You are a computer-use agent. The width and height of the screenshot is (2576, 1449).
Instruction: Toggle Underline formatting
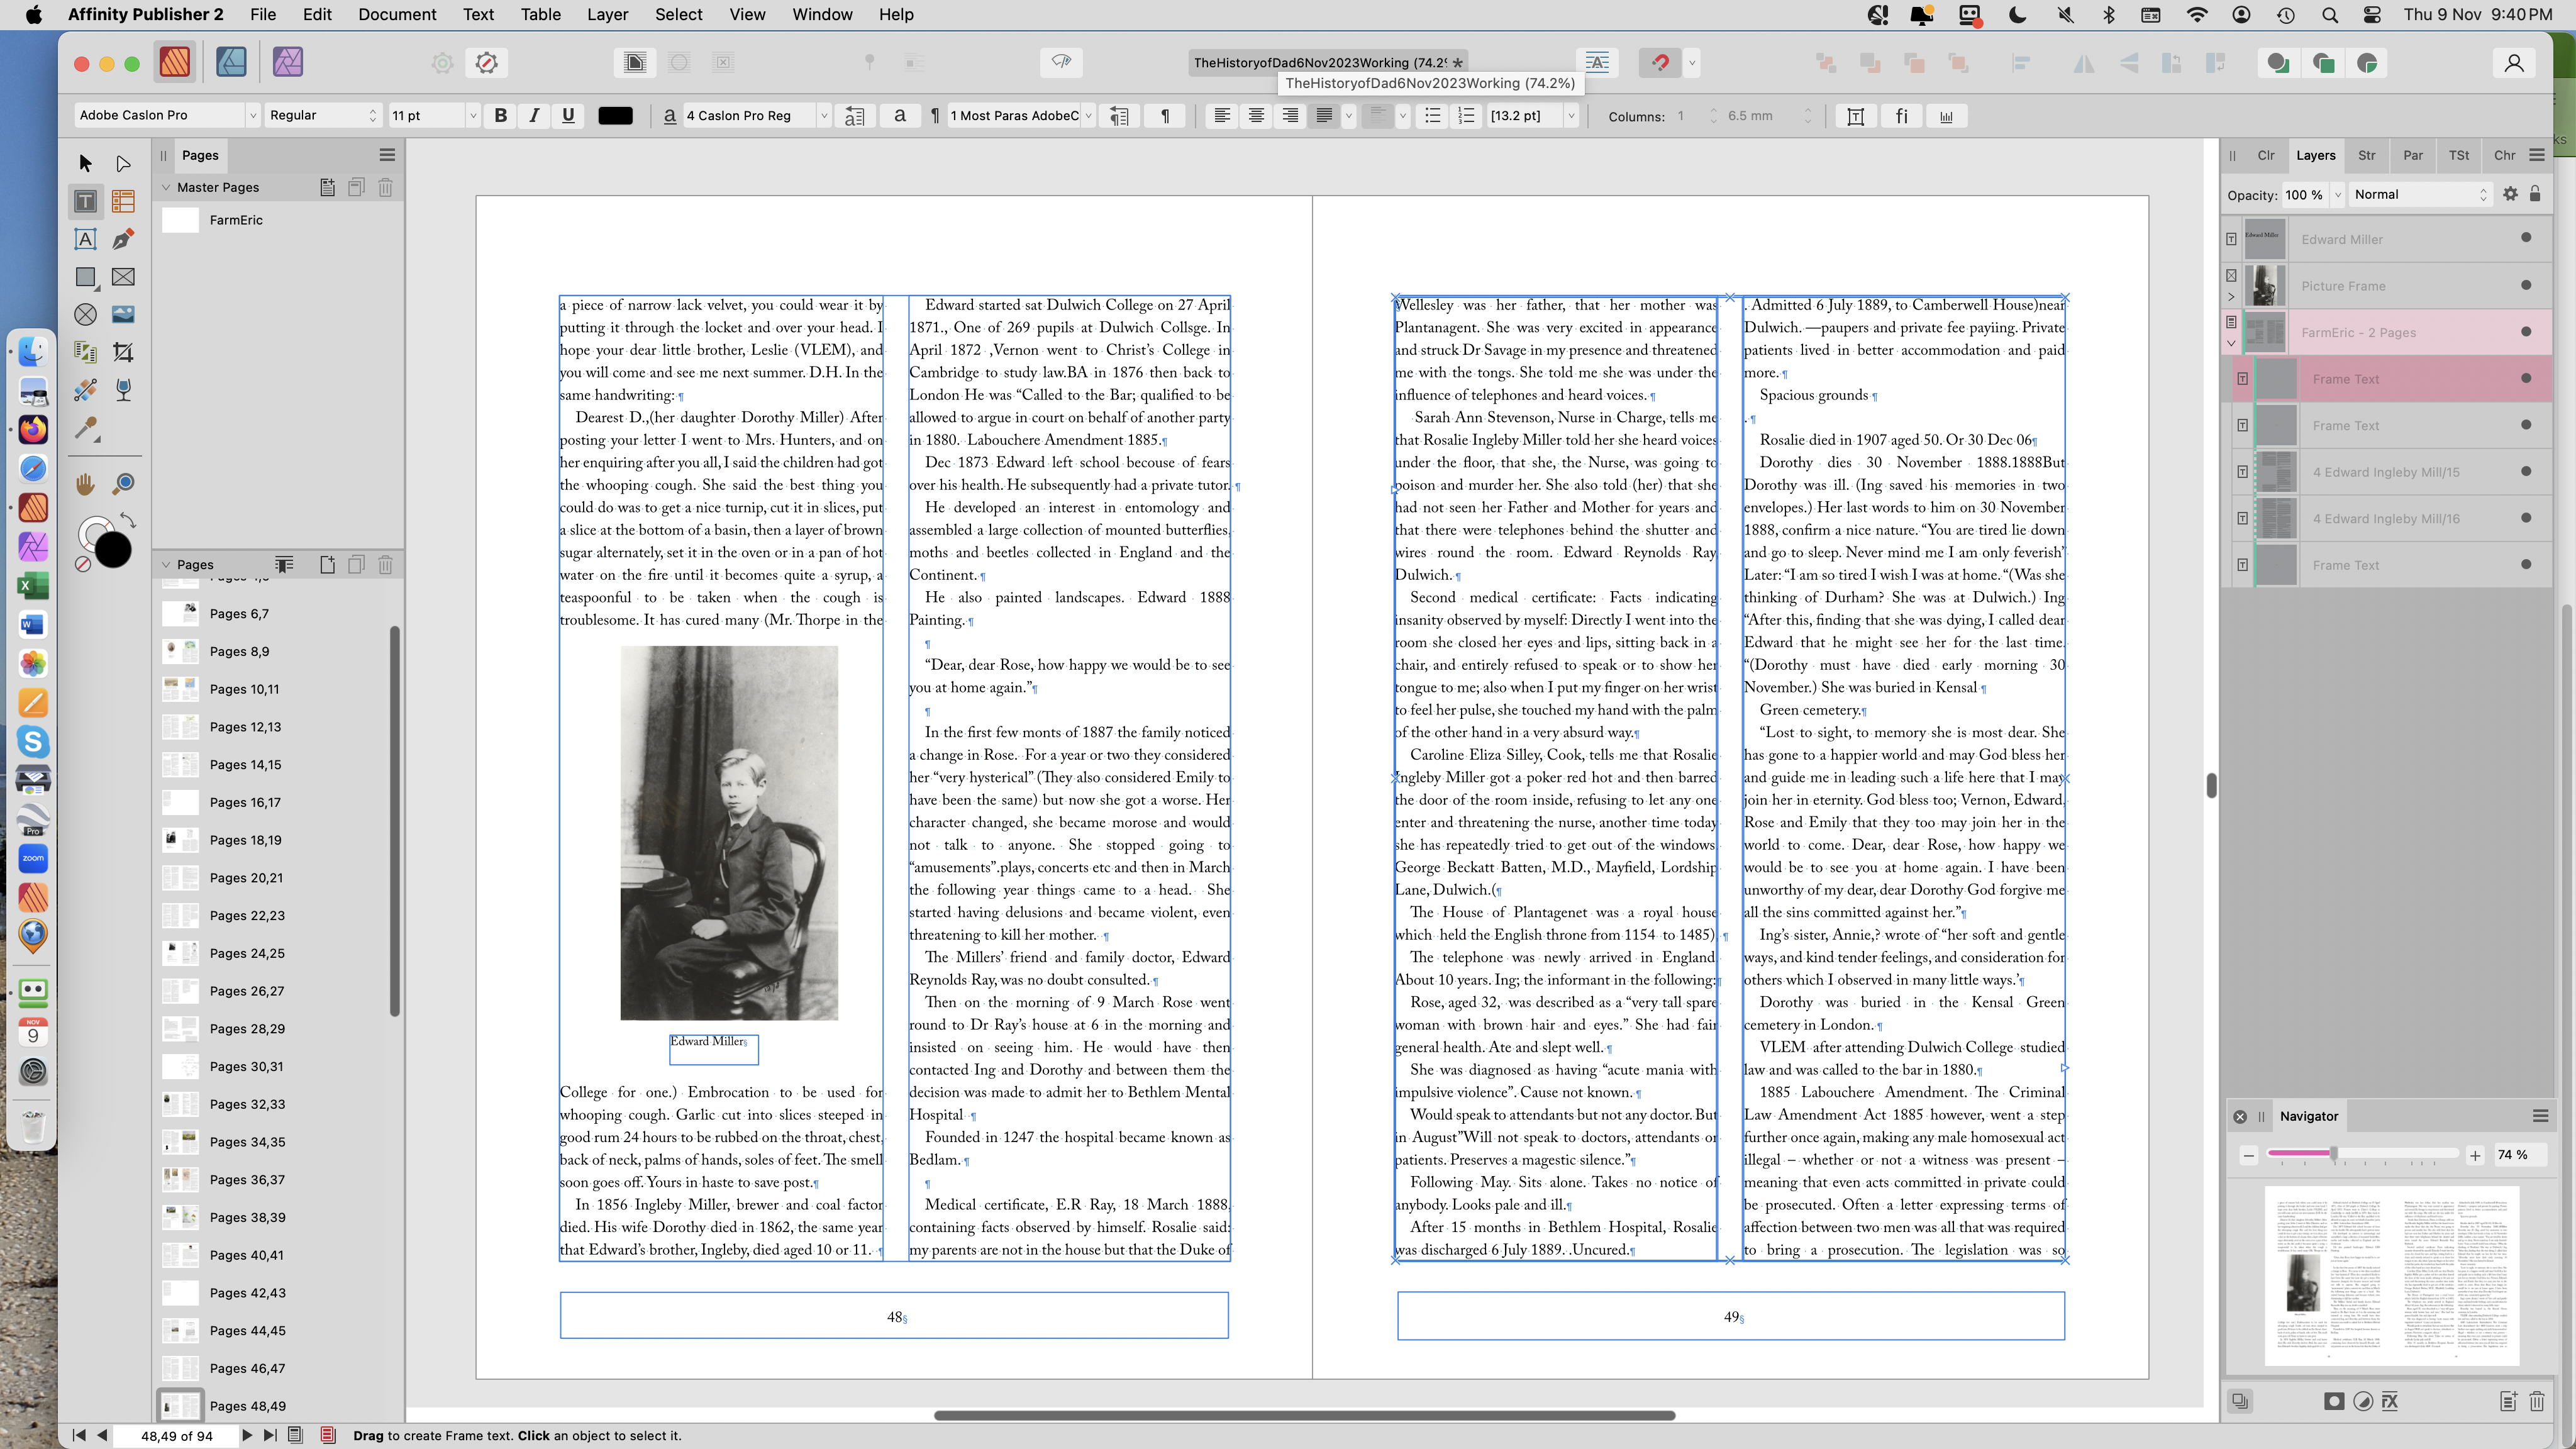[568, 116]
